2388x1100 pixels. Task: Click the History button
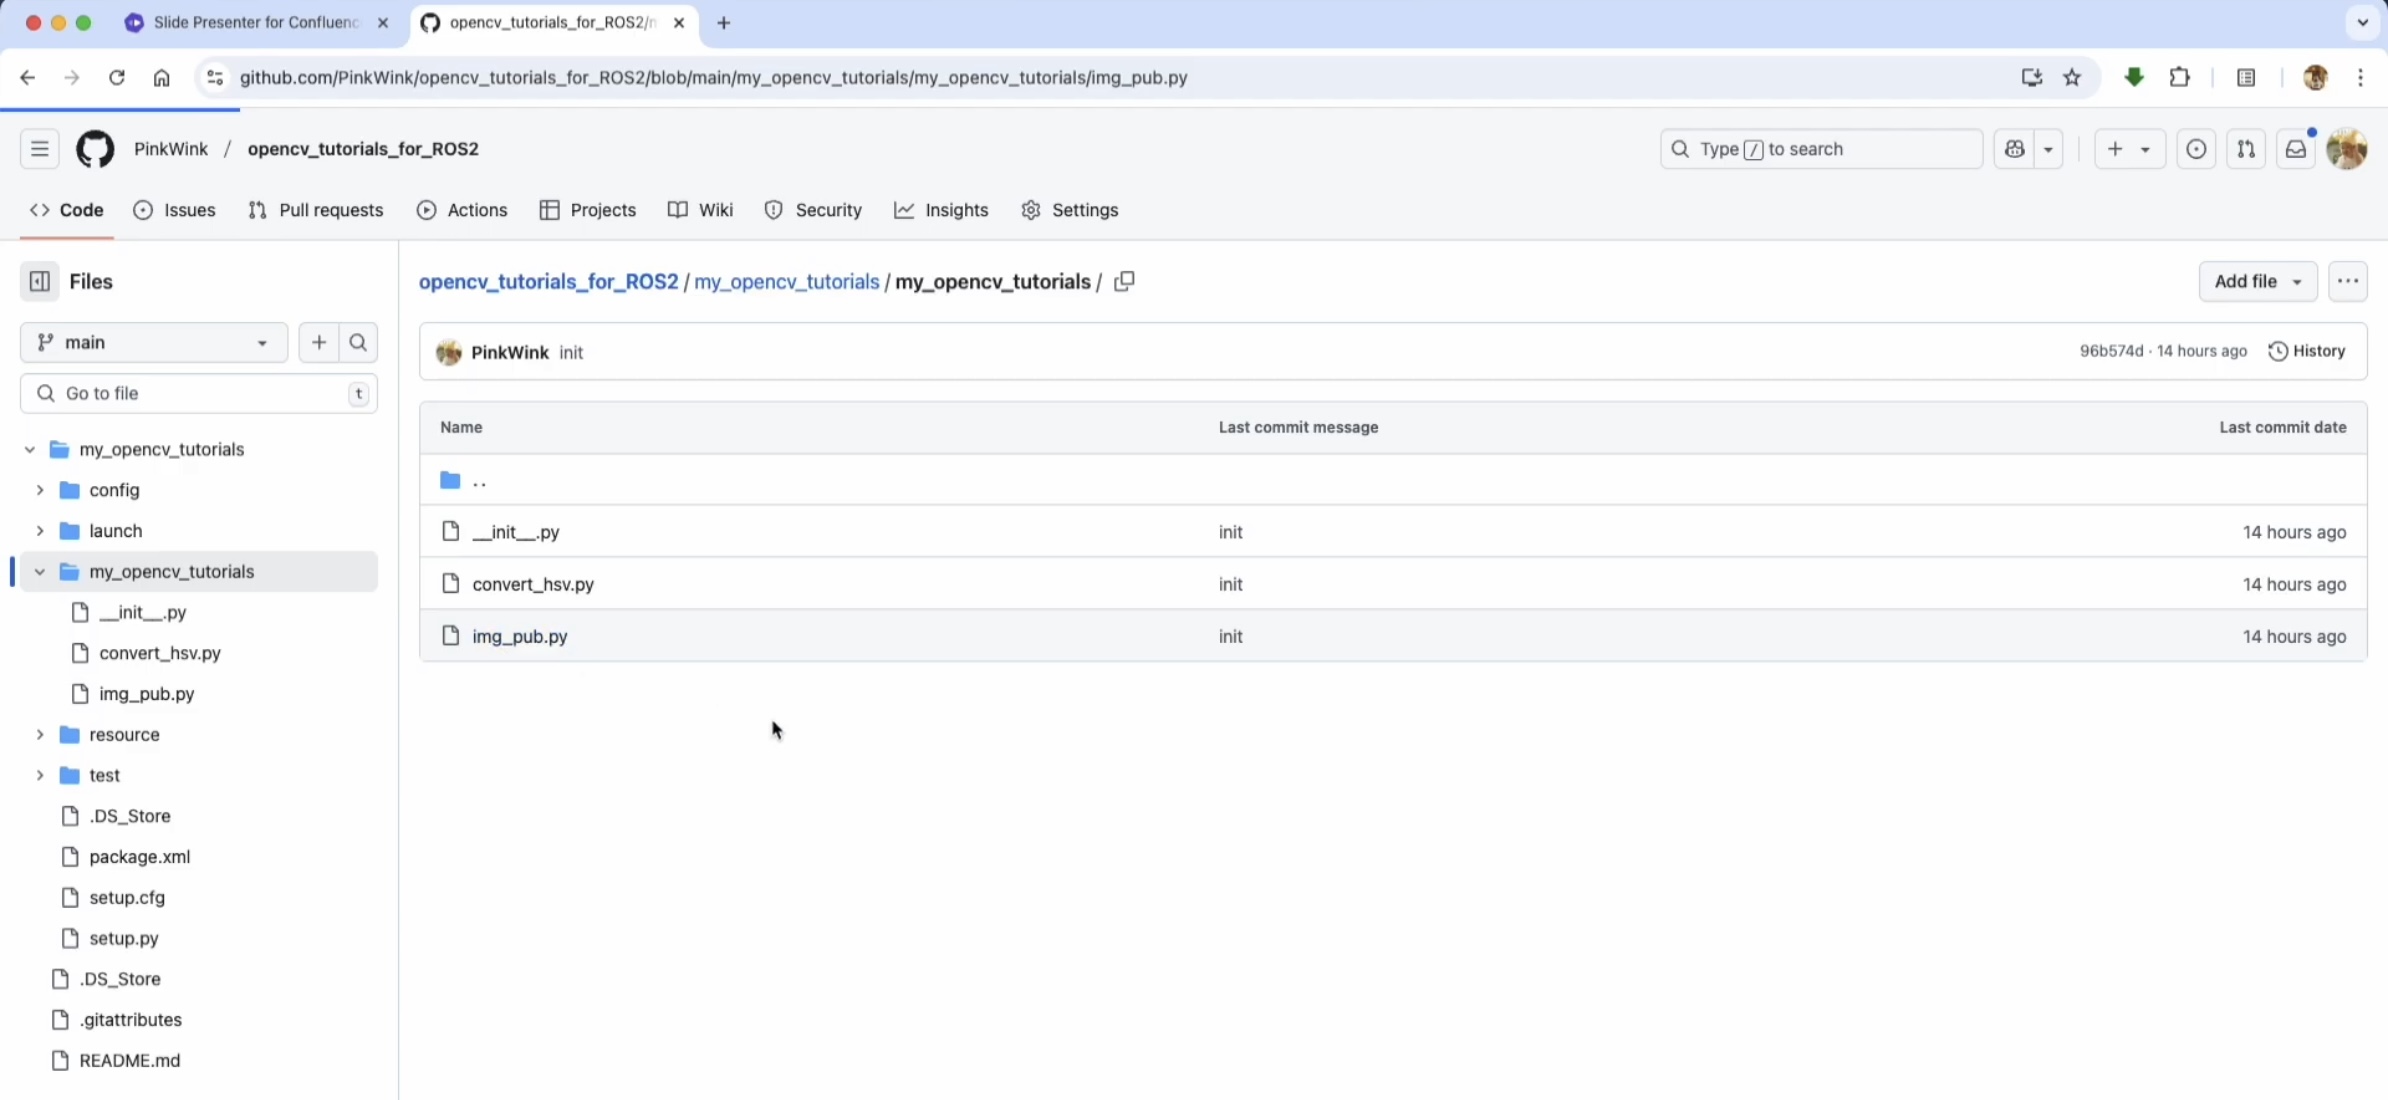[2307, 351]
